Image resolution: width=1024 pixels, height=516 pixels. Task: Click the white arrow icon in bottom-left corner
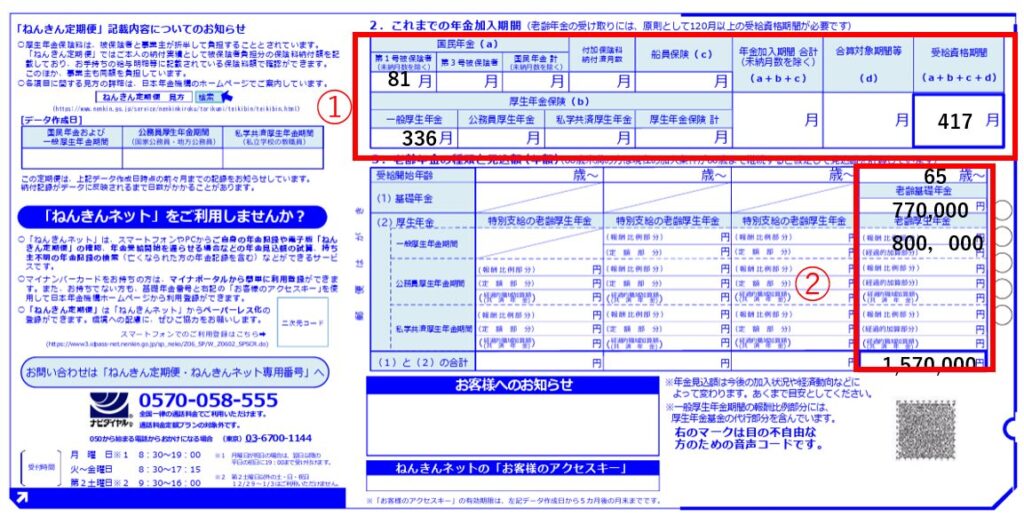[x=22, y=496]
